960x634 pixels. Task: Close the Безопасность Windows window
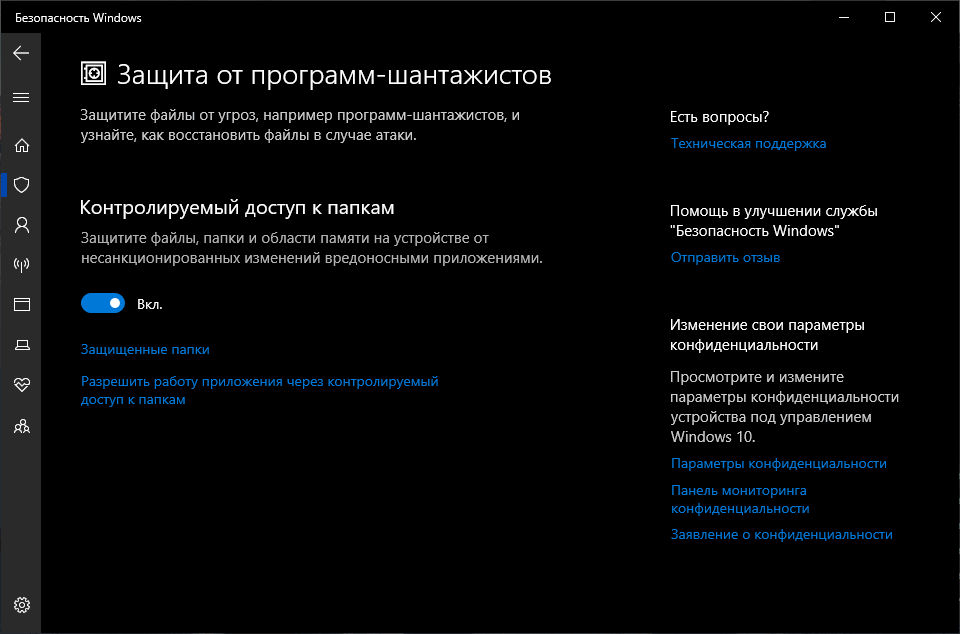click(x=936, y=17)
